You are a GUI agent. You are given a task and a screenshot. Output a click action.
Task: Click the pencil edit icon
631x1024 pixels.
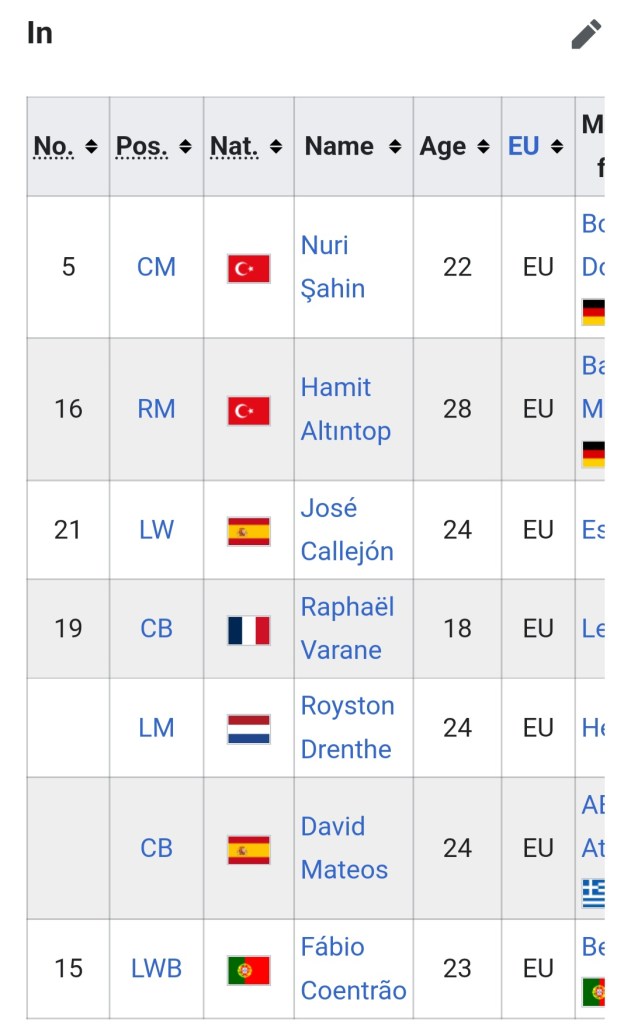(x=586, y=34)
